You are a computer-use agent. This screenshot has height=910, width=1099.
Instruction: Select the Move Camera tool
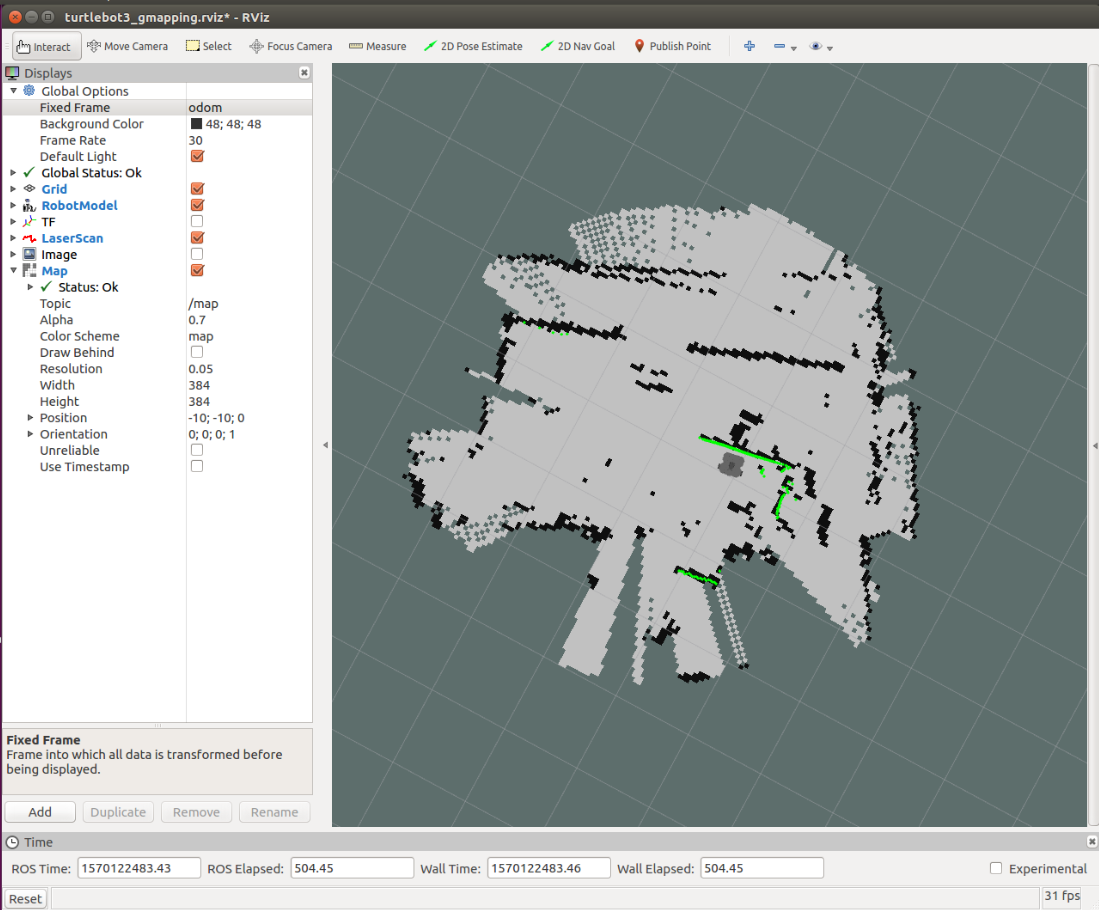point(127,46)
